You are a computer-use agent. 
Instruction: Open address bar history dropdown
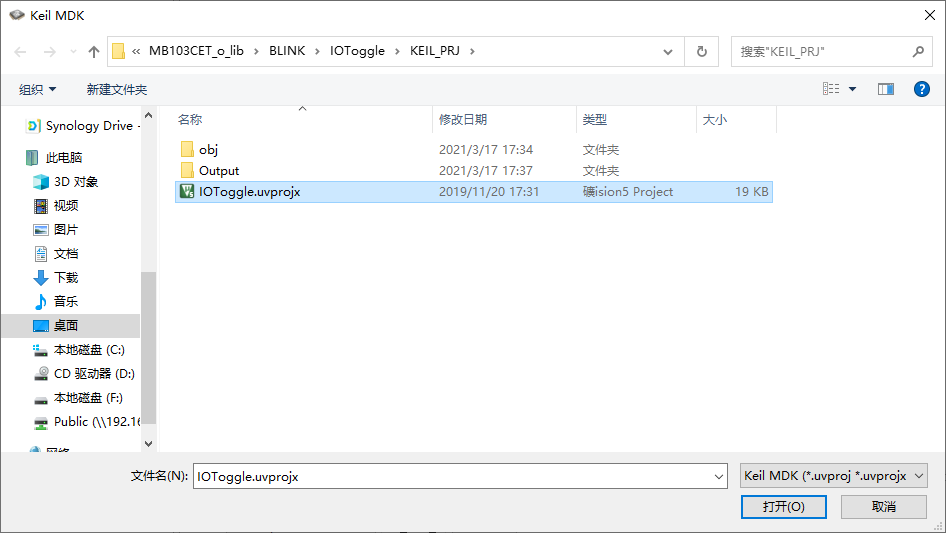[x=668, y=52]
